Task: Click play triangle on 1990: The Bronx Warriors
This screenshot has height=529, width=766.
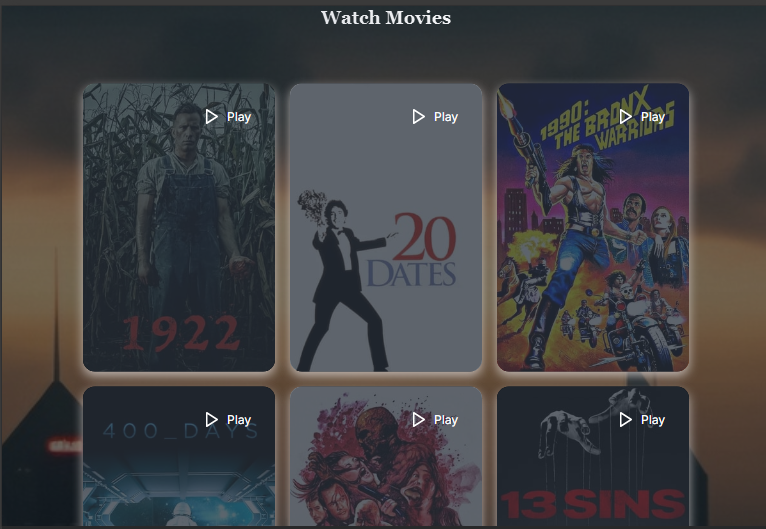Action: (x=626, y=117)
